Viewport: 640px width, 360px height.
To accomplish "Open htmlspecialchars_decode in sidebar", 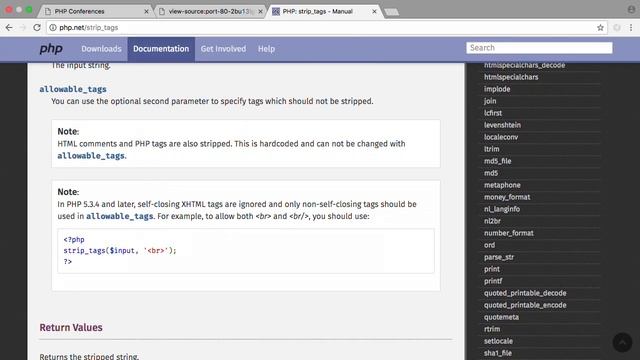I will point(524,65).
